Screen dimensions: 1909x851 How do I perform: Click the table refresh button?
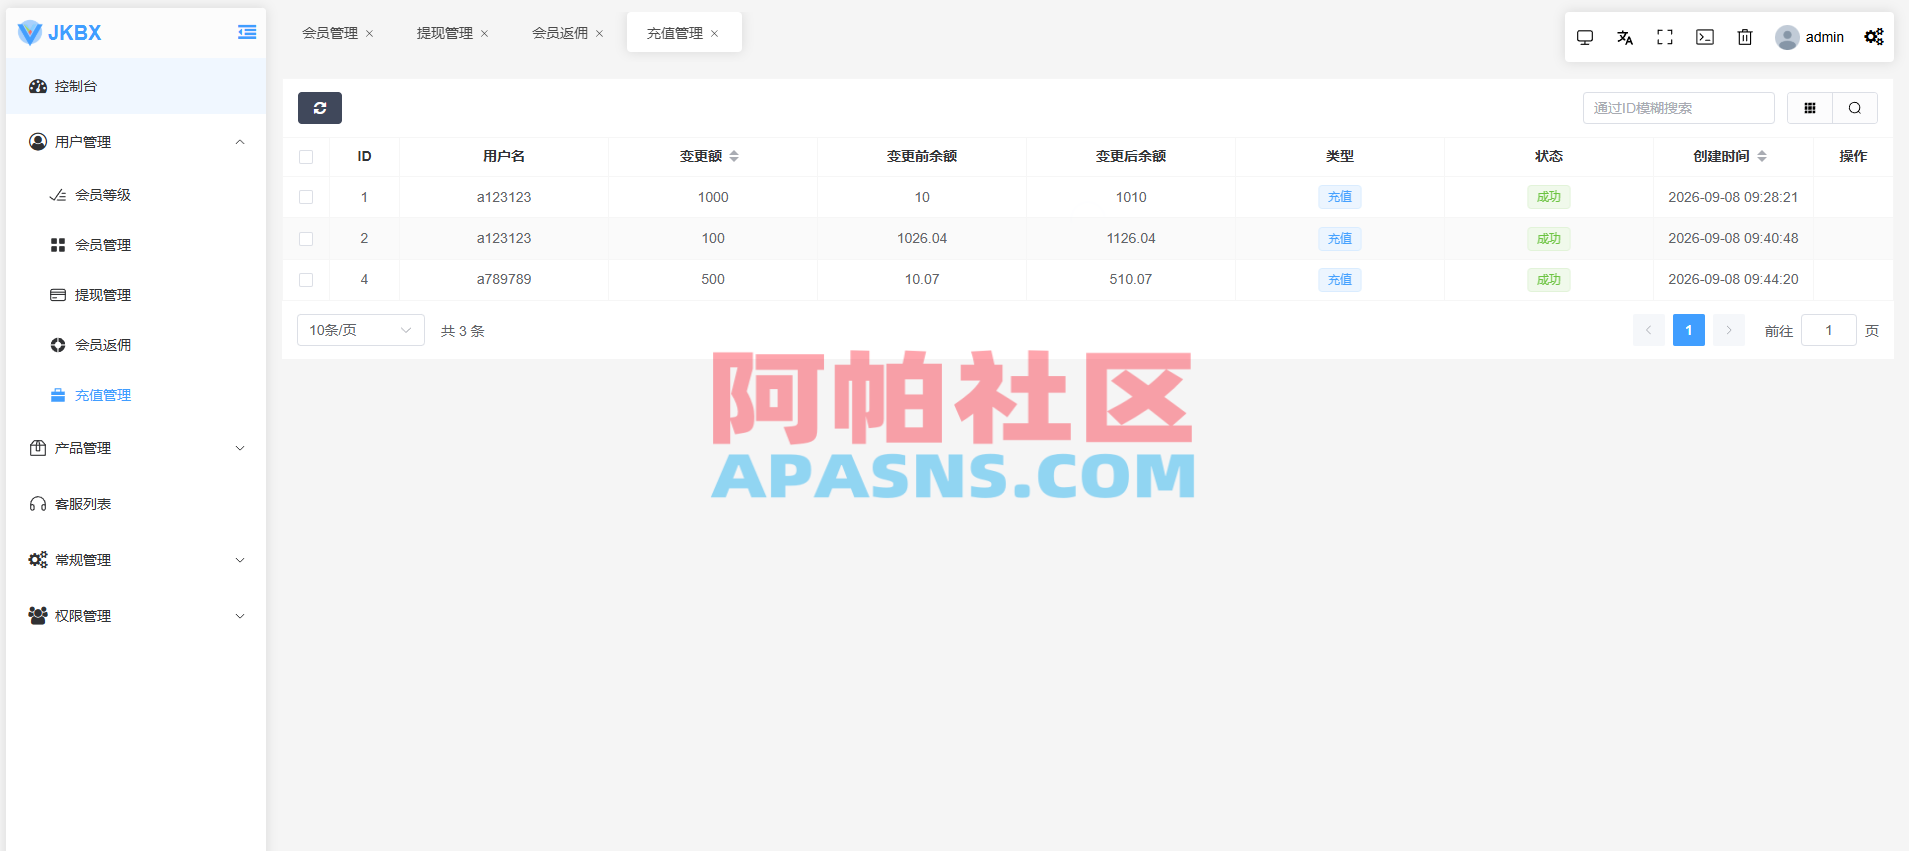tap(320, 108)
